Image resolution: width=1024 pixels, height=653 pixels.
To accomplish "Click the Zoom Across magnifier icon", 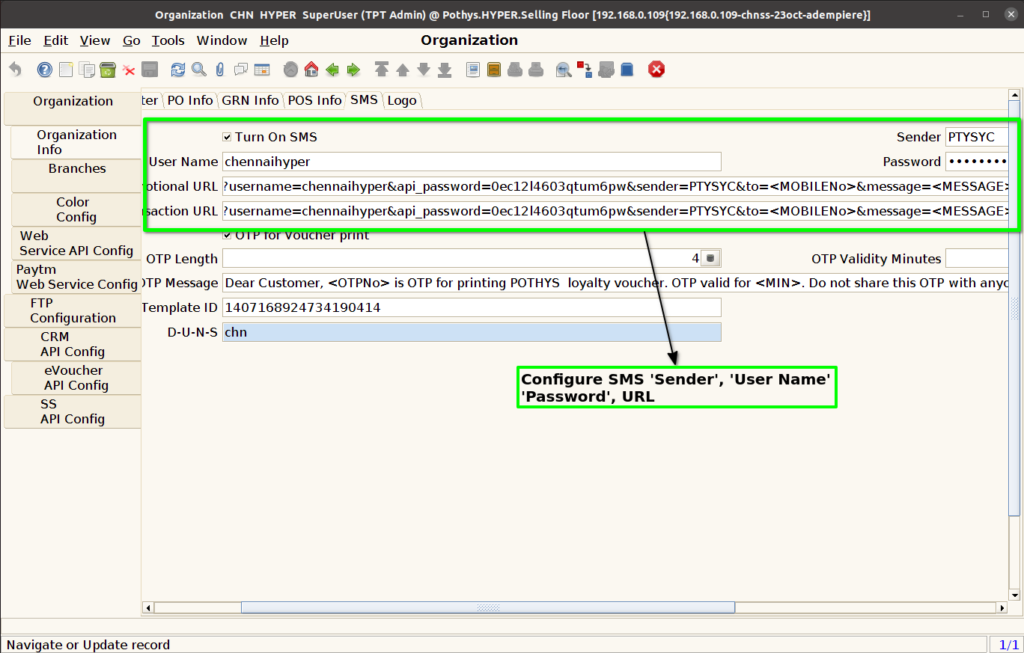I will click(x=564, y=69).
